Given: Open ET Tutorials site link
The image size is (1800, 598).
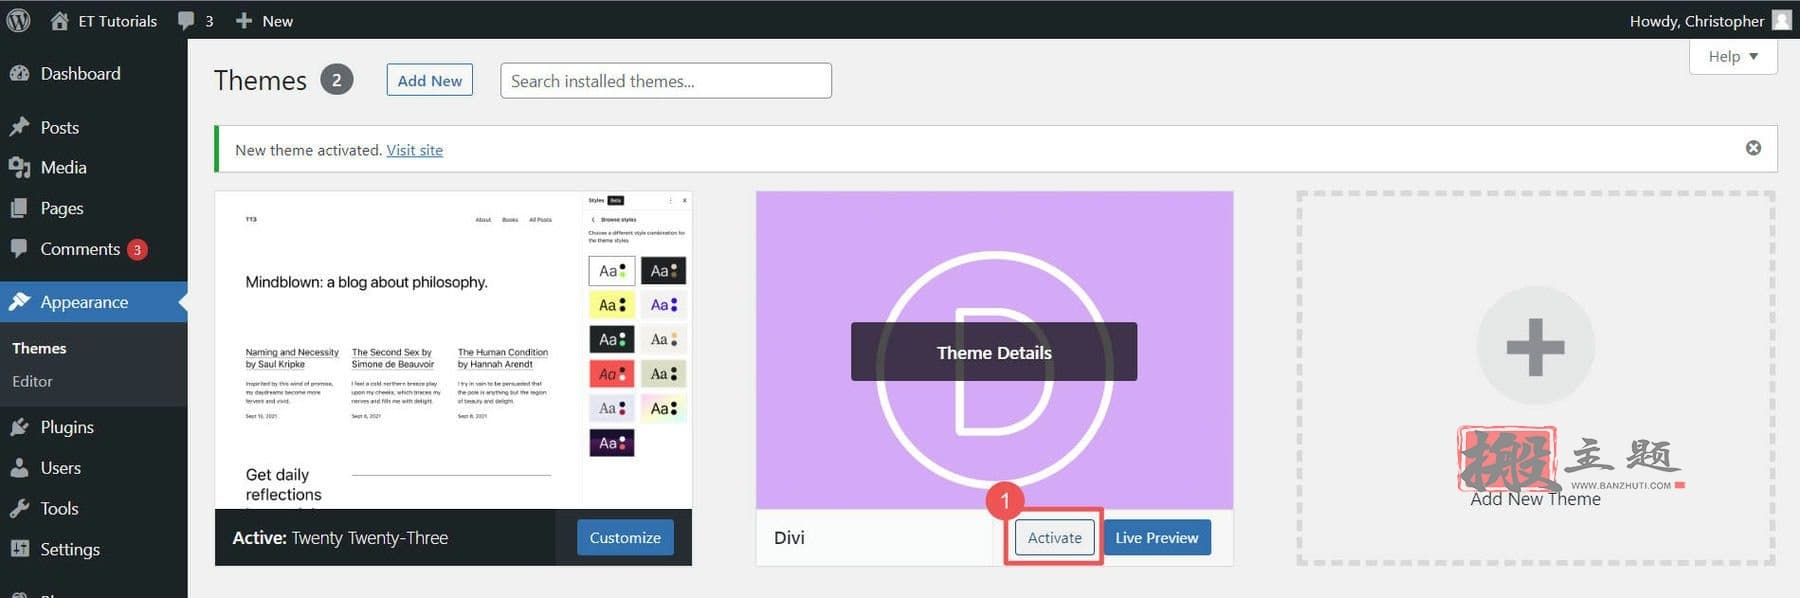Looking at the screenshot, I should [x=117, y=21].
